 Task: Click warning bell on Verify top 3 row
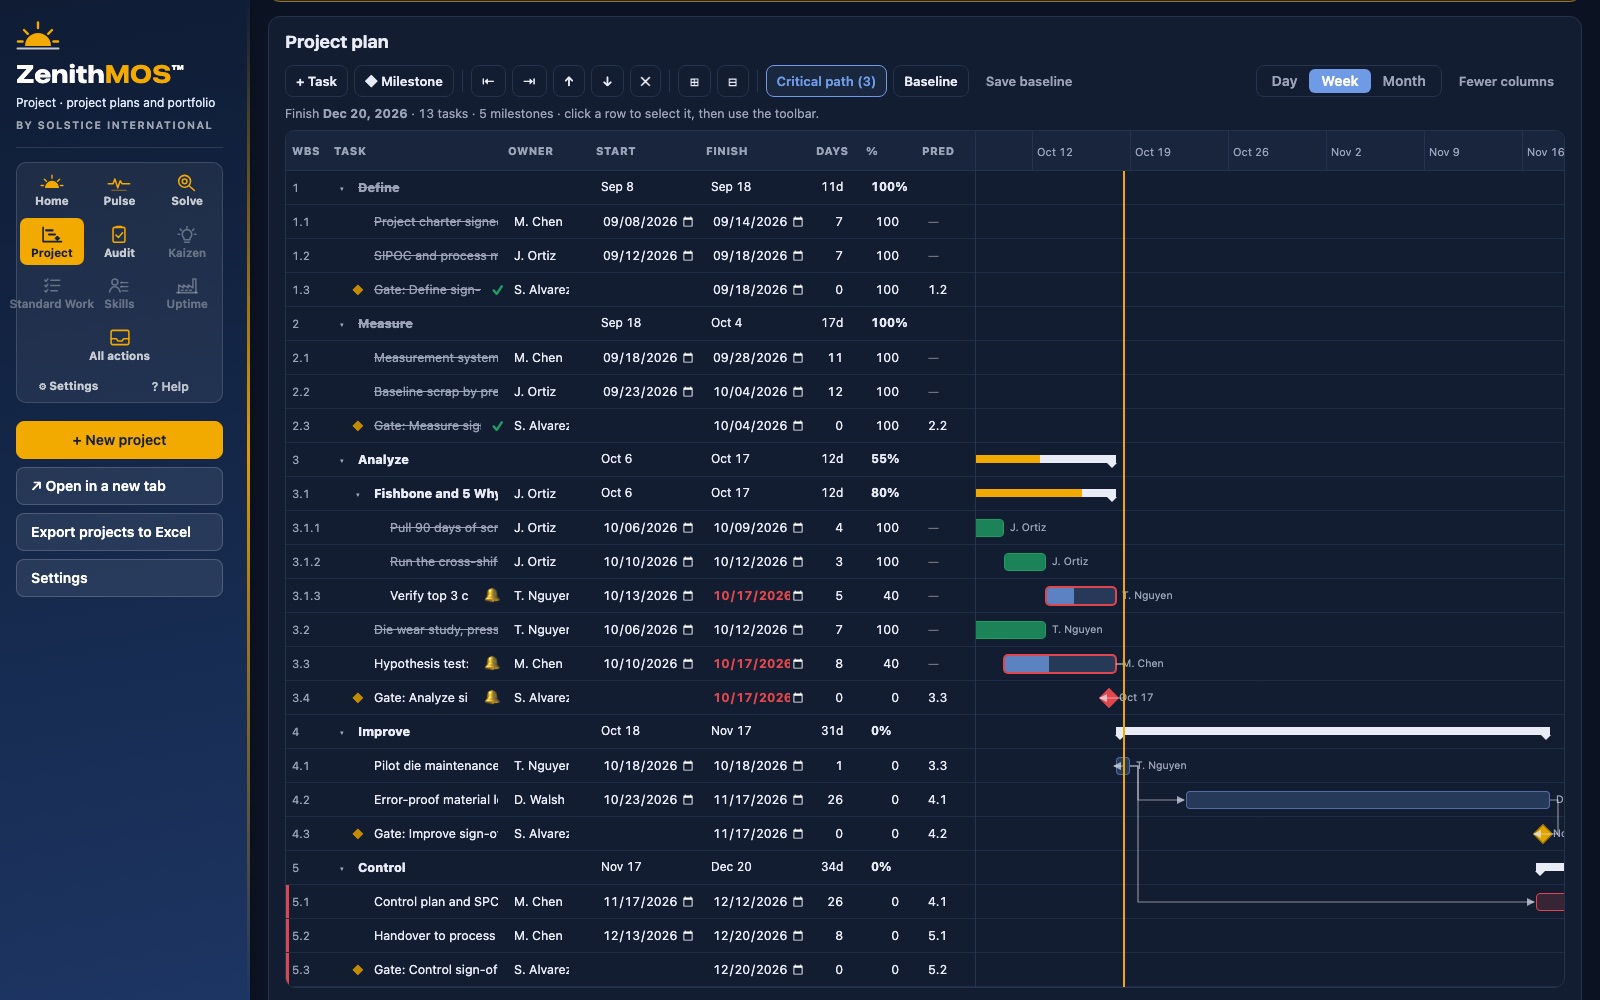[492, 595]
